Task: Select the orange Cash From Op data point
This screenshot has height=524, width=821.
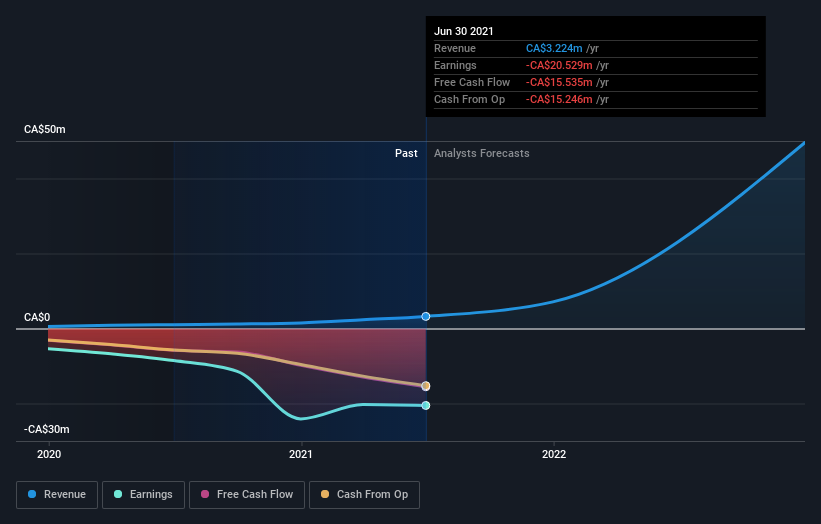Action: click(x=426, y=386)
